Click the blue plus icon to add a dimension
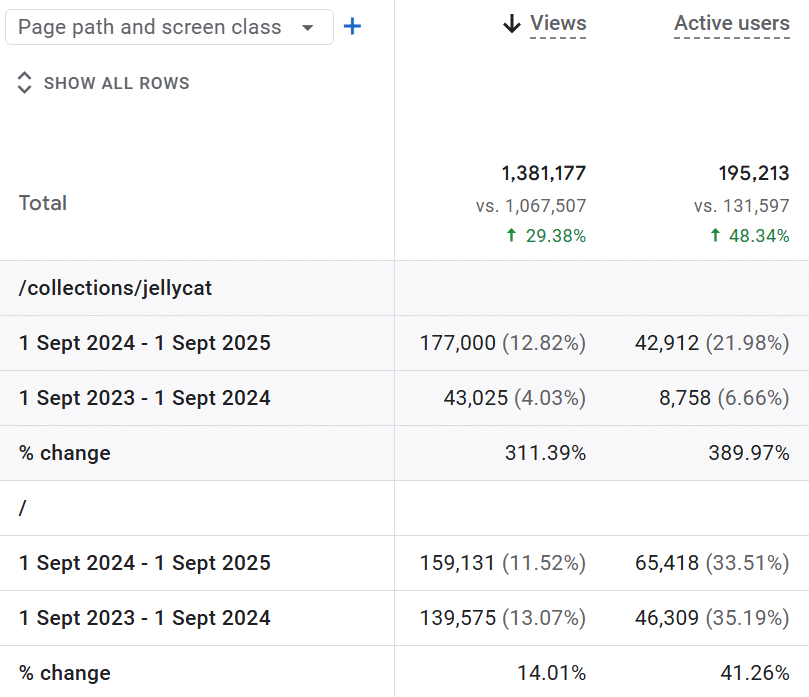 click(352, 27)
